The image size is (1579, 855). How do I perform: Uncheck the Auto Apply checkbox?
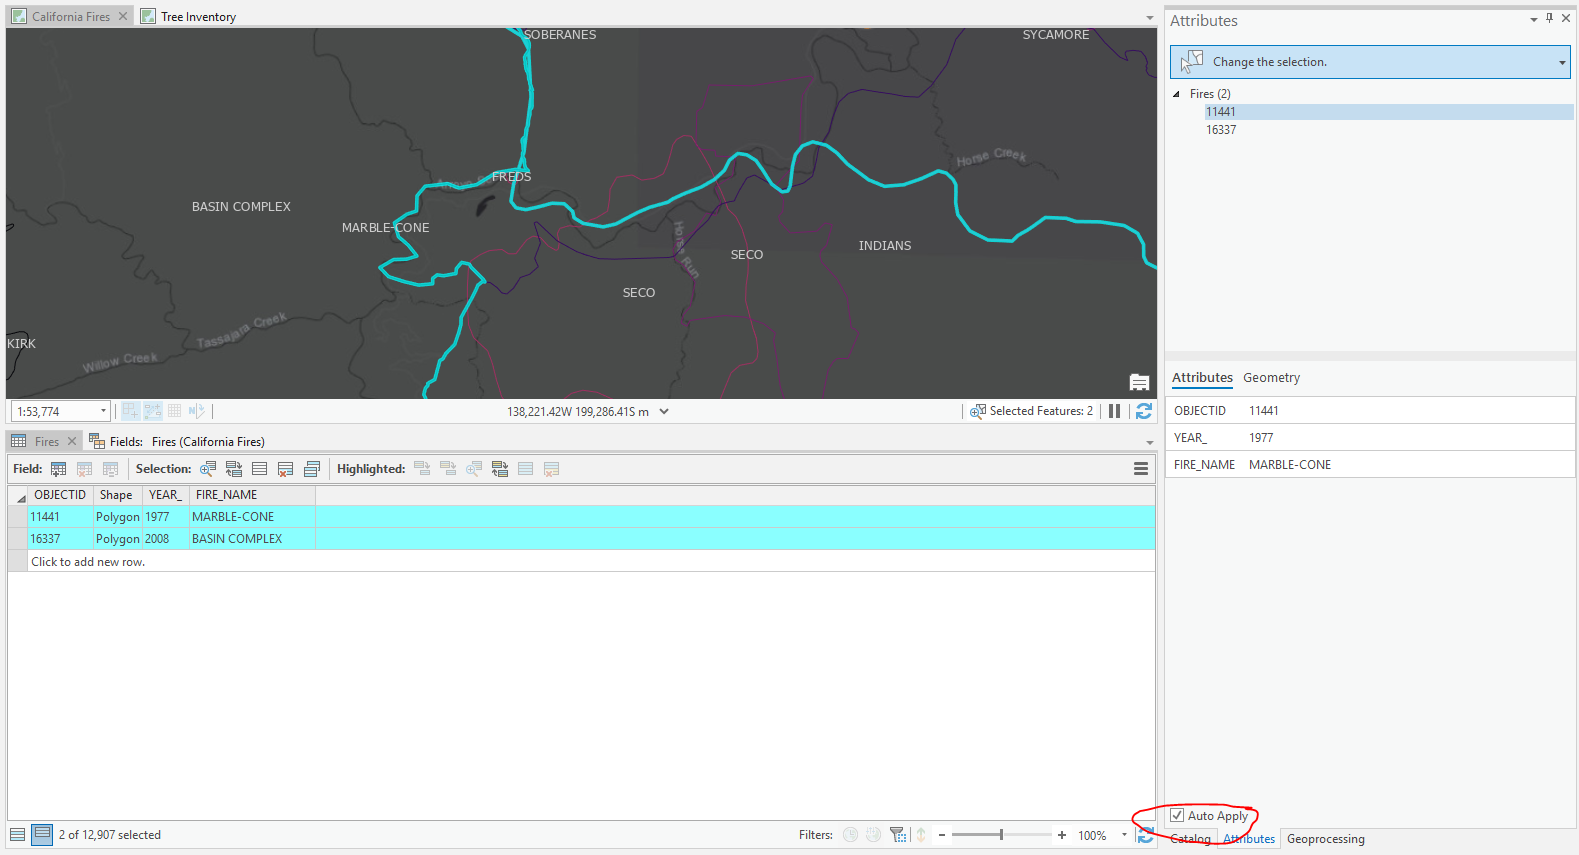pyautogui.click(x=1178, y=816)
